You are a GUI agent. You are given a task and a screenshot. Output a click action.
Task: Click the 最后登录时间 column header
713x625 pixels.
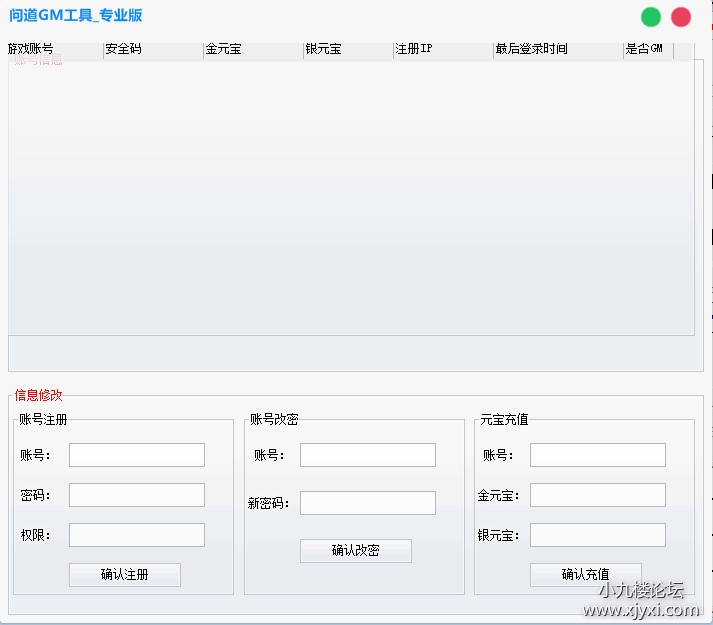(x=558, y=49)
